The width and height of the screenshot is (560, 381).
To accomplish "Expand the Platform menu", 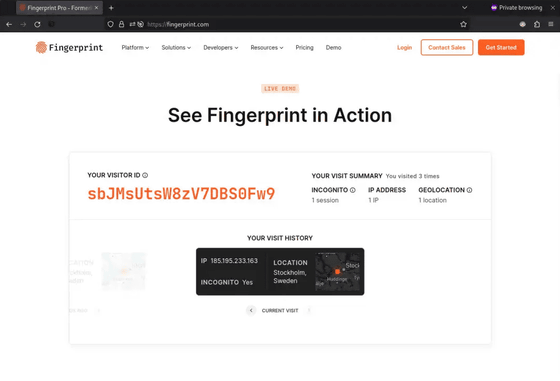I will [x=135, y=47].
